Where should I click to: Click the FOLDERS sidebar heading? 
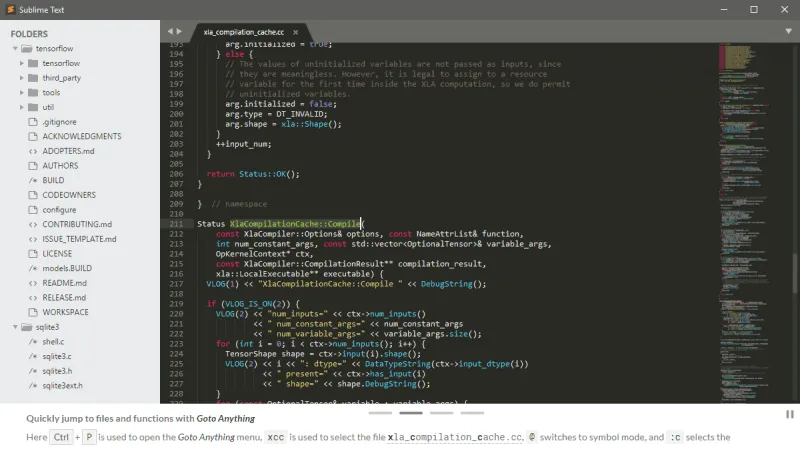(x=29, y=34)
